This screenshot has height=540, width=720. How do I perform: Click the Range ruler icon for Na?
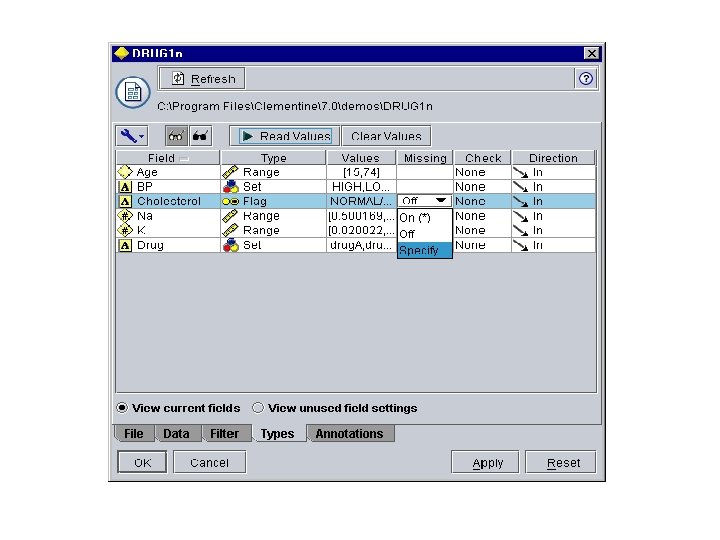tap(230, 216)
